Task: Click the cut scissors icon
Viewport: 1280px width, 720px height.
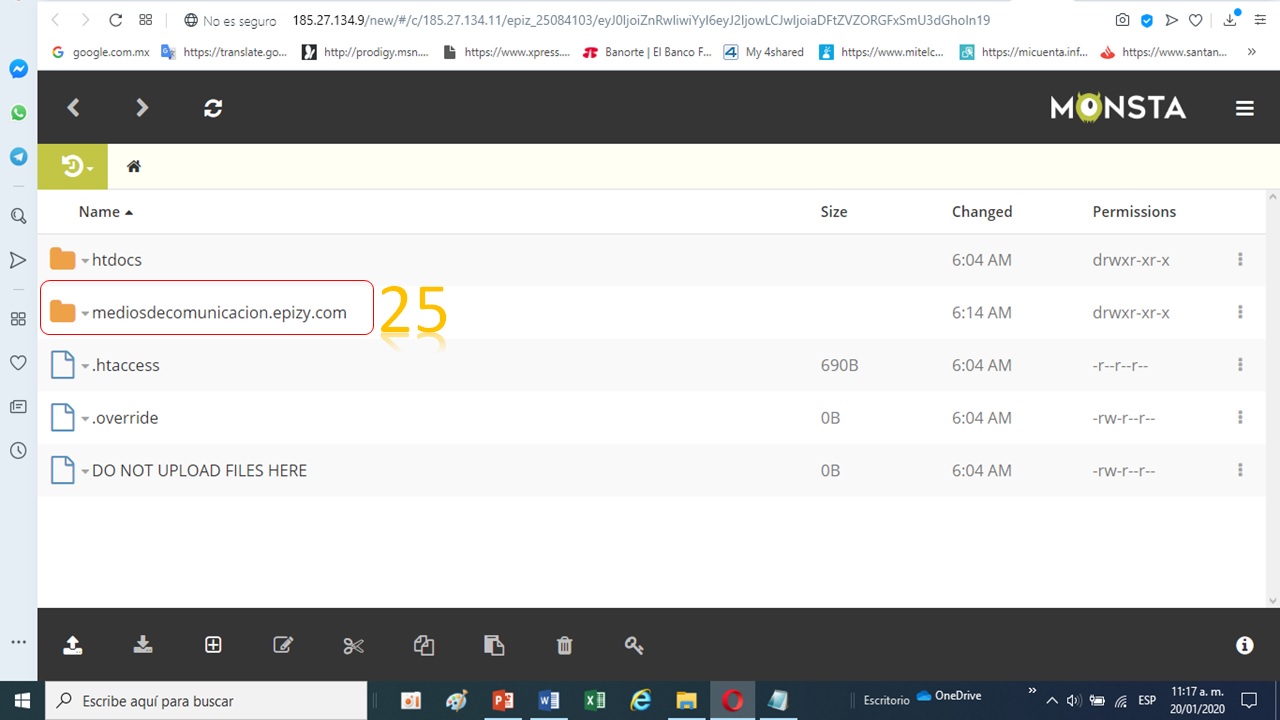Action: point(353,645)
